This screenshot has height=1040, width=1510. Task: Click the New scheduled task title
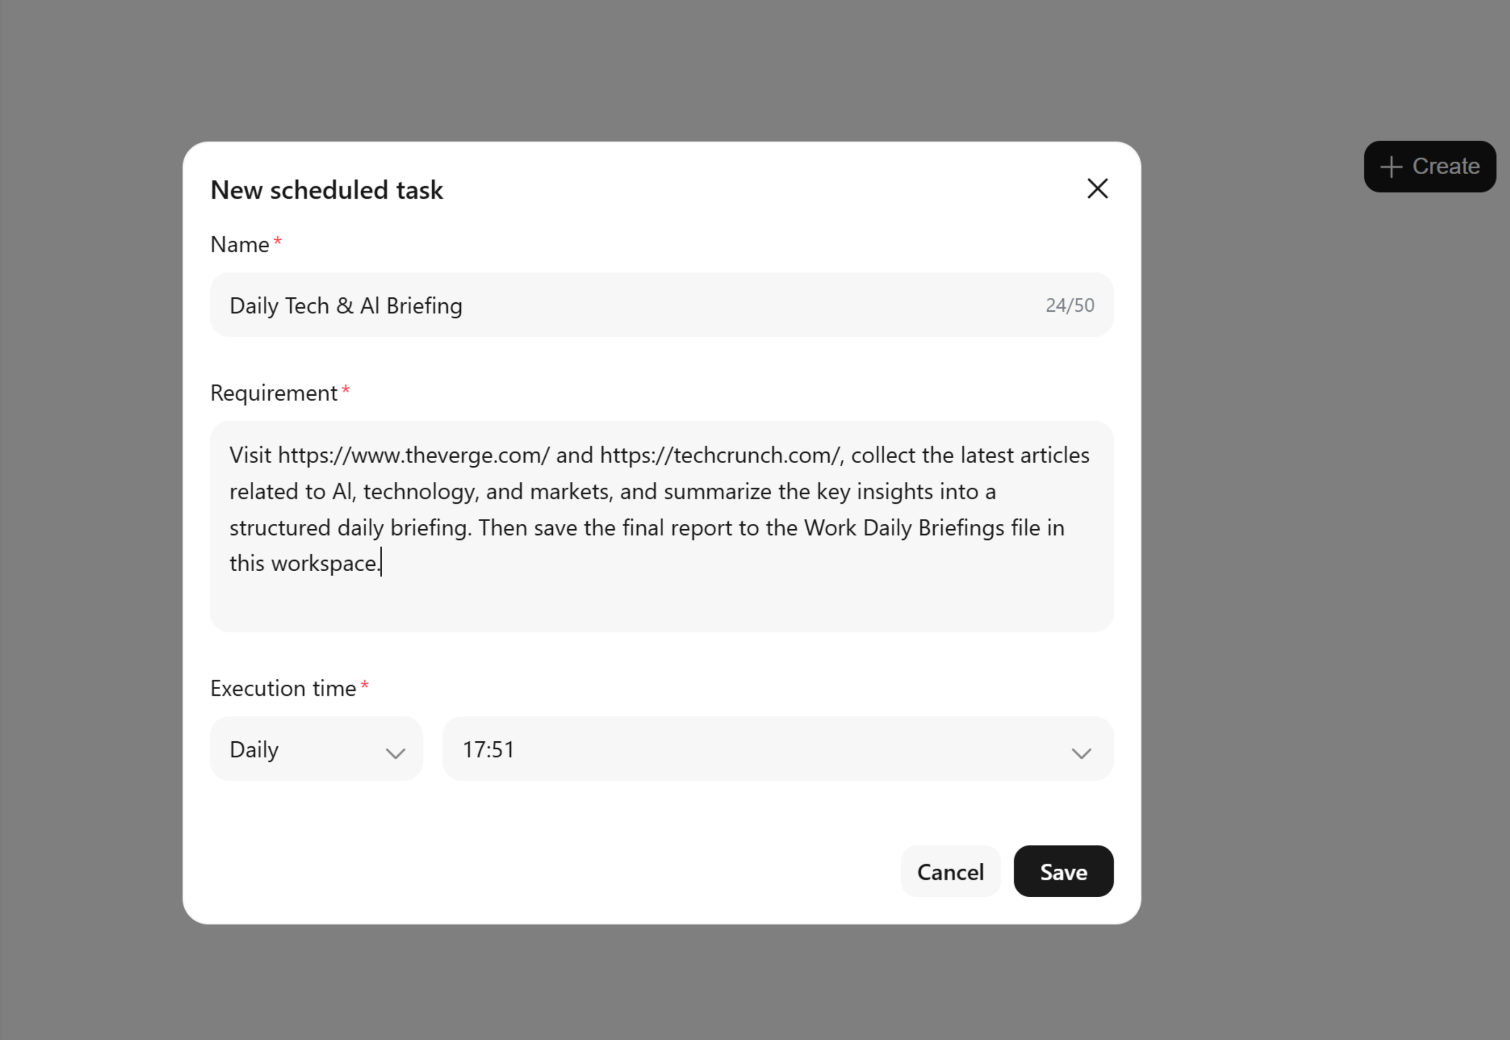pos(327,190)
